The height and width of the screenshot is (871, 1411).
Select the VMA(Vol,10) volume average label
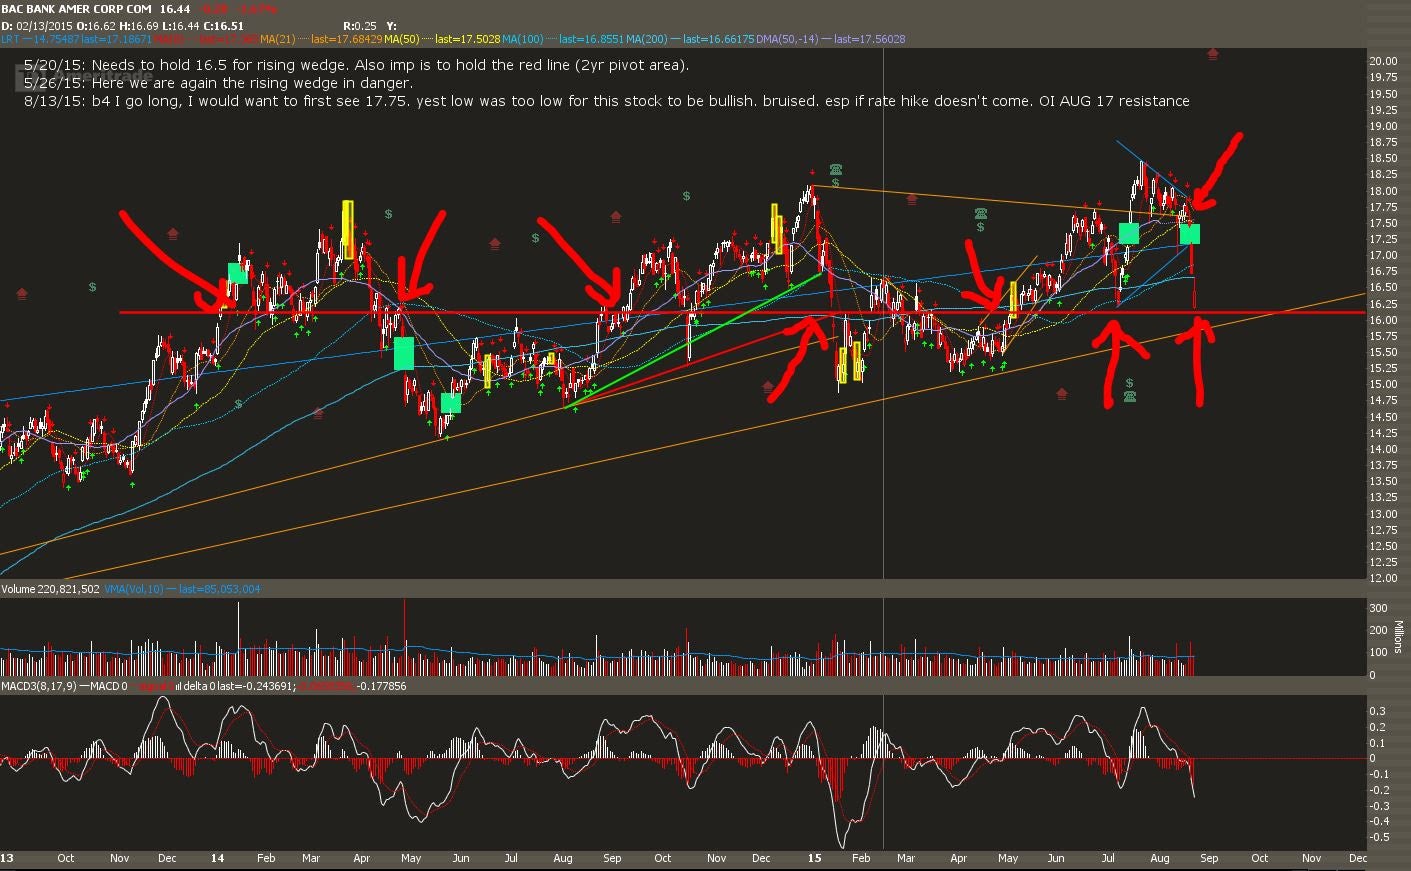(134, 589)
